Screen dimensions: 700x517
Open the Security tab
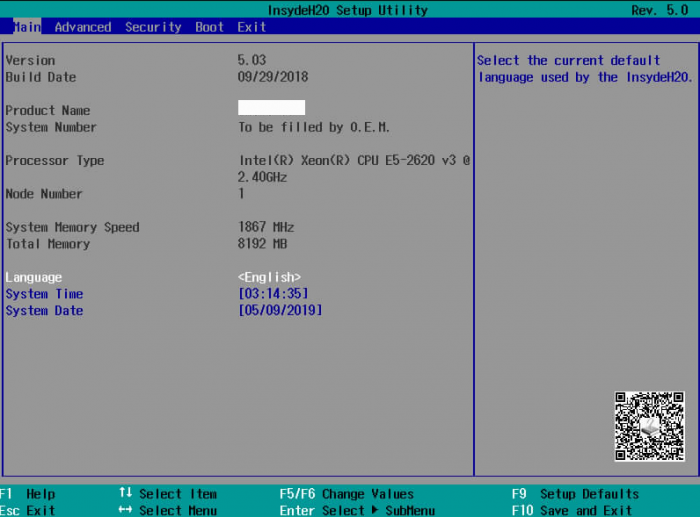(x=153, y=27)
